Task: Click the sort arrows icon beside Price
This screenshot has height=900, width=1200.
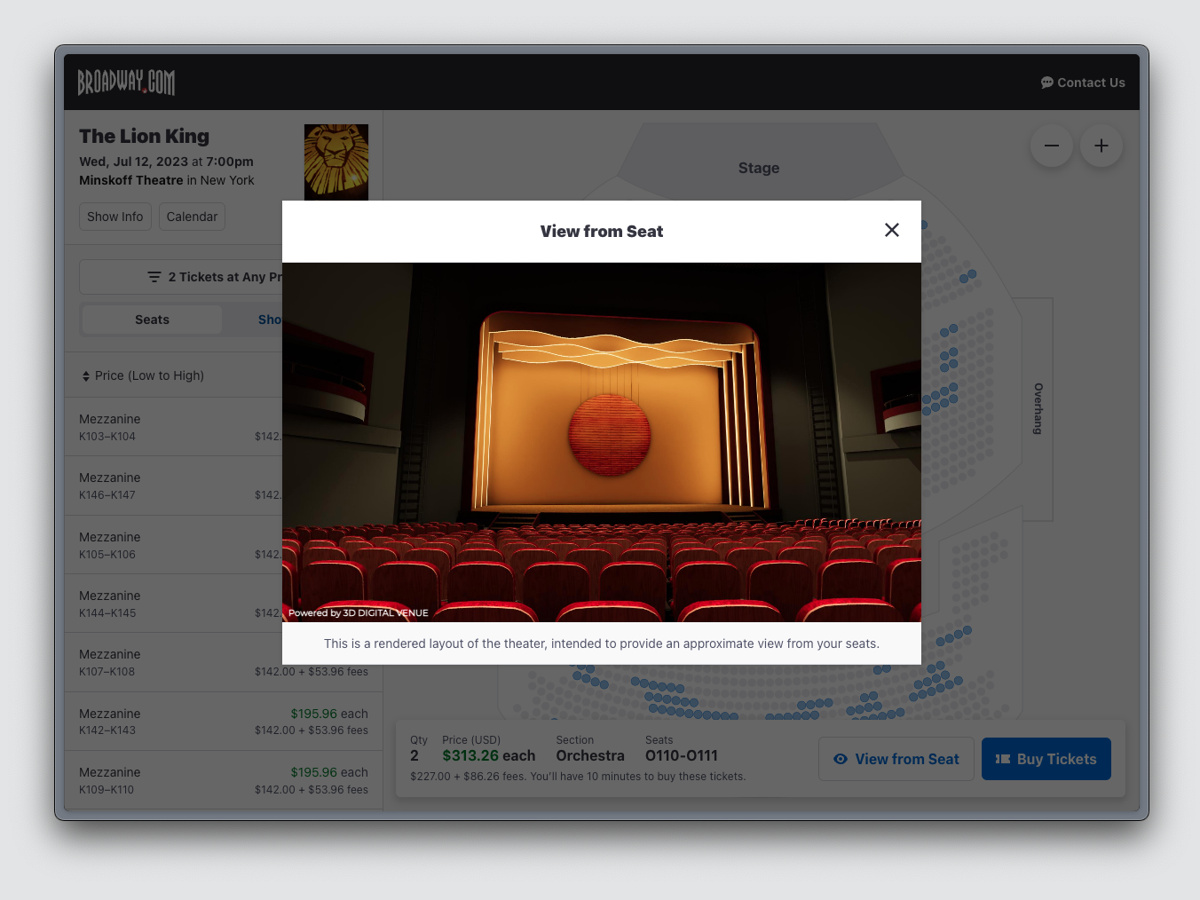Action: (86, 376)
